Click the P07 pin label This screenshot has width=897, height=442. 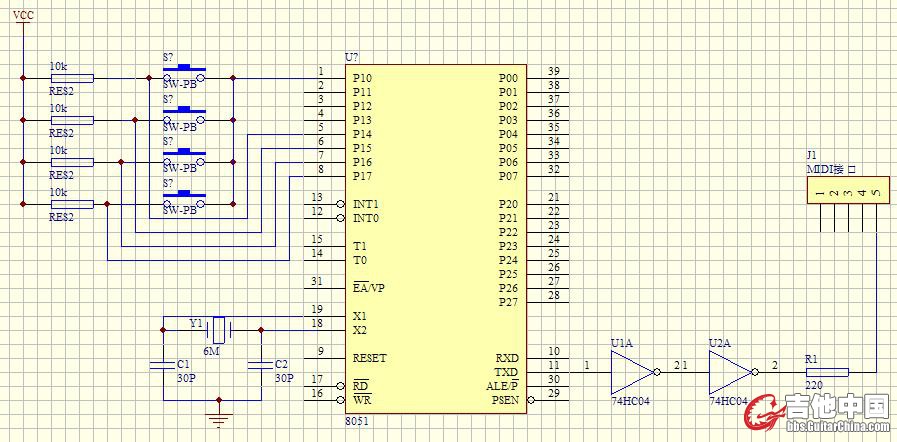[508, 176]
